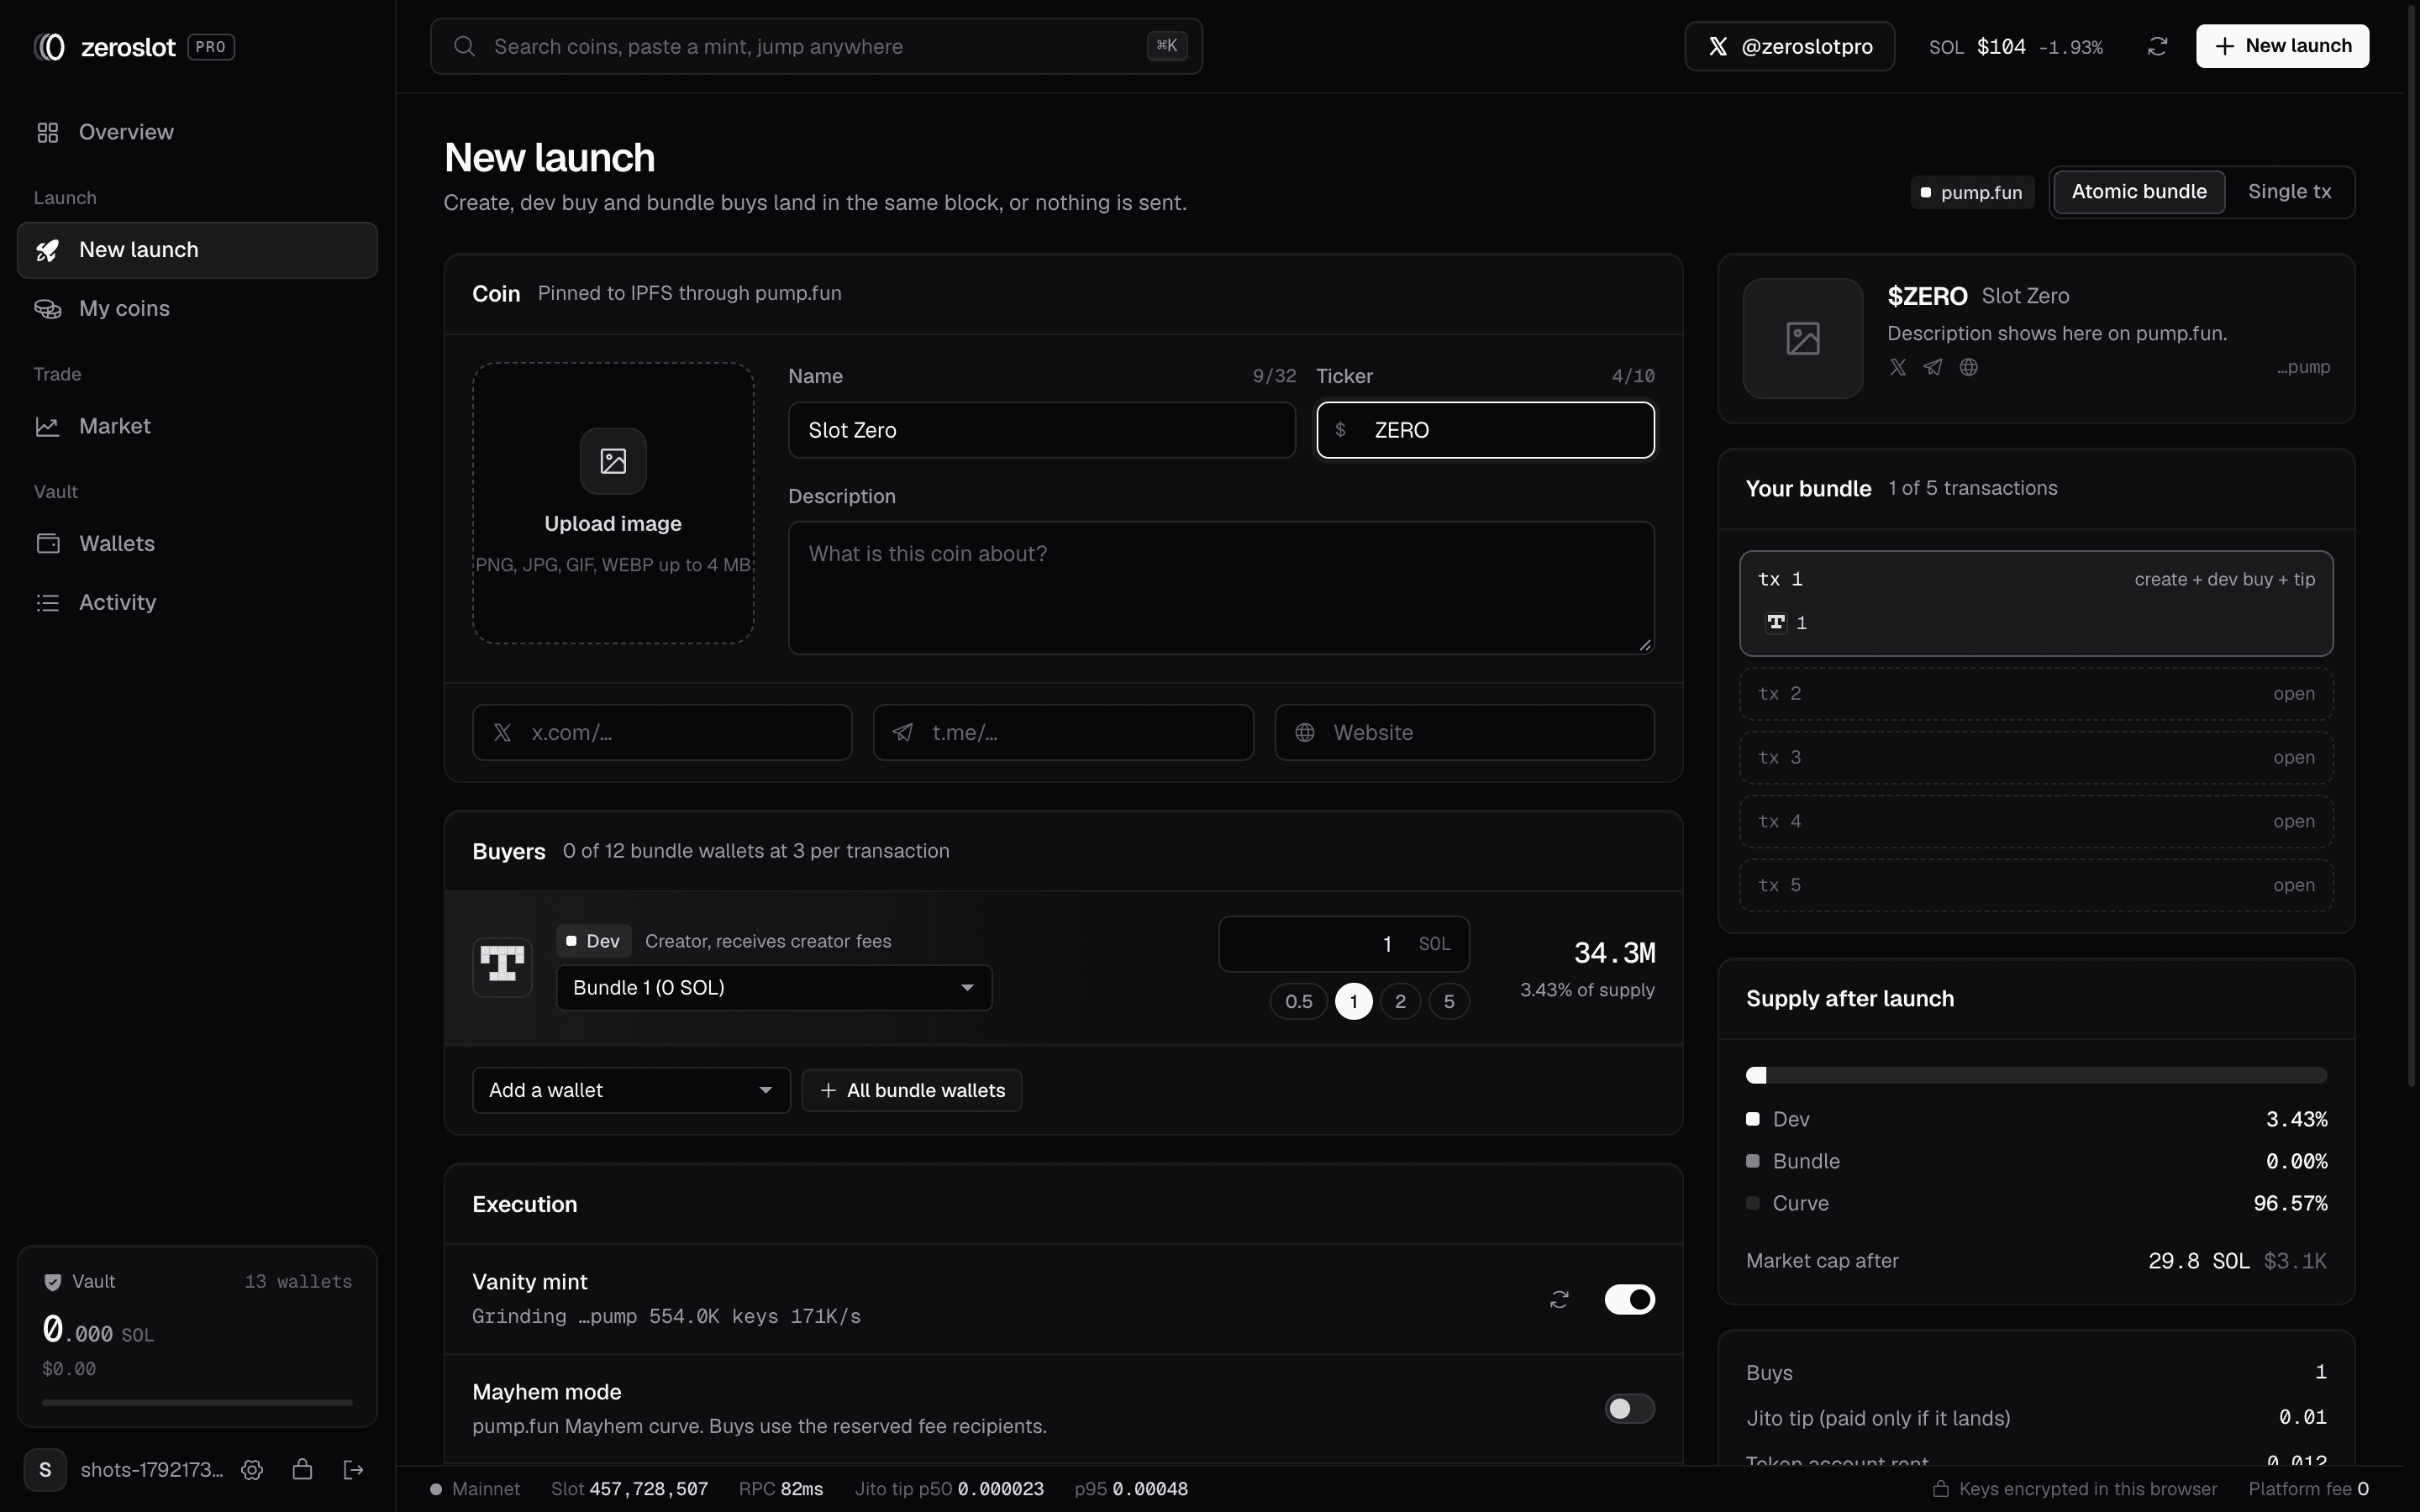Open the @zeroslotpro X link
This screenshot has height=1512, width=2420.
pyautogui.click(x=1789, y=46)
